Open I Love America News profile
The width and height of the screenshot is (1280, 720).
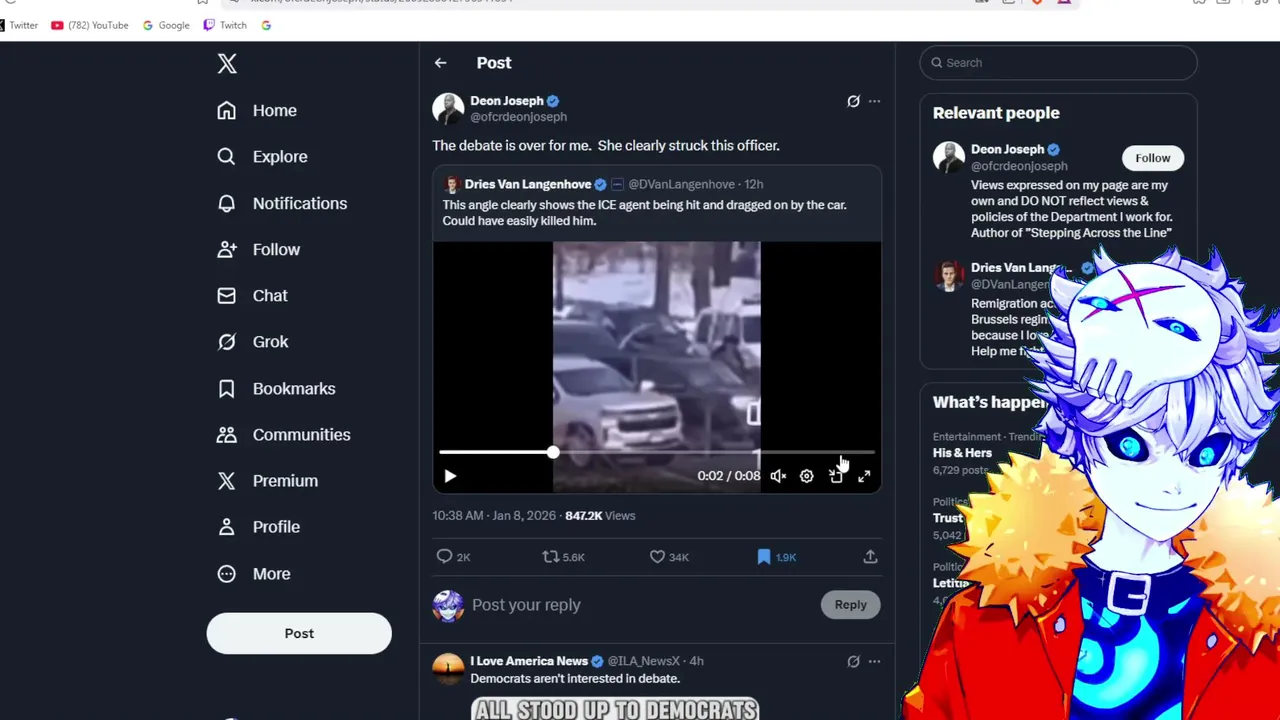click(x=529, y=661)
